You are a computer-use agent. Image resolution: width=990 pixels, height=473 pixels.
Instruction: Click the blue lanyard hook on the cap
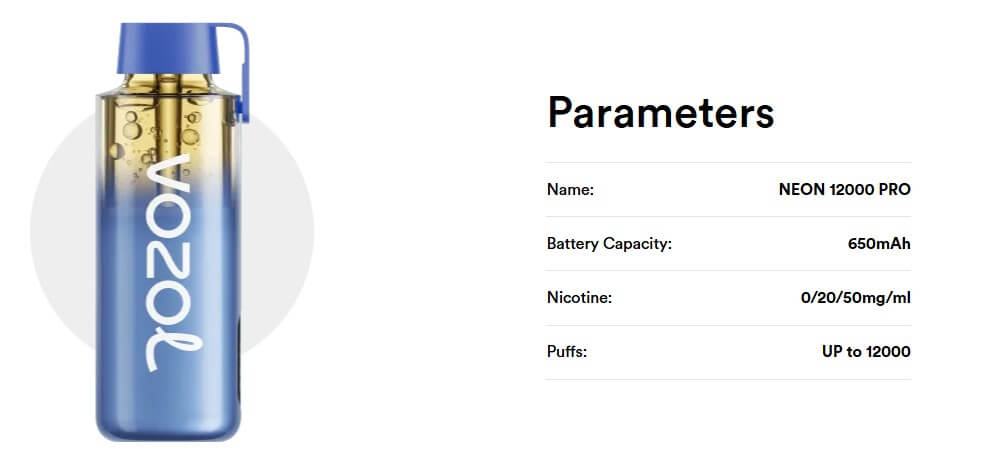click(236, 71)
